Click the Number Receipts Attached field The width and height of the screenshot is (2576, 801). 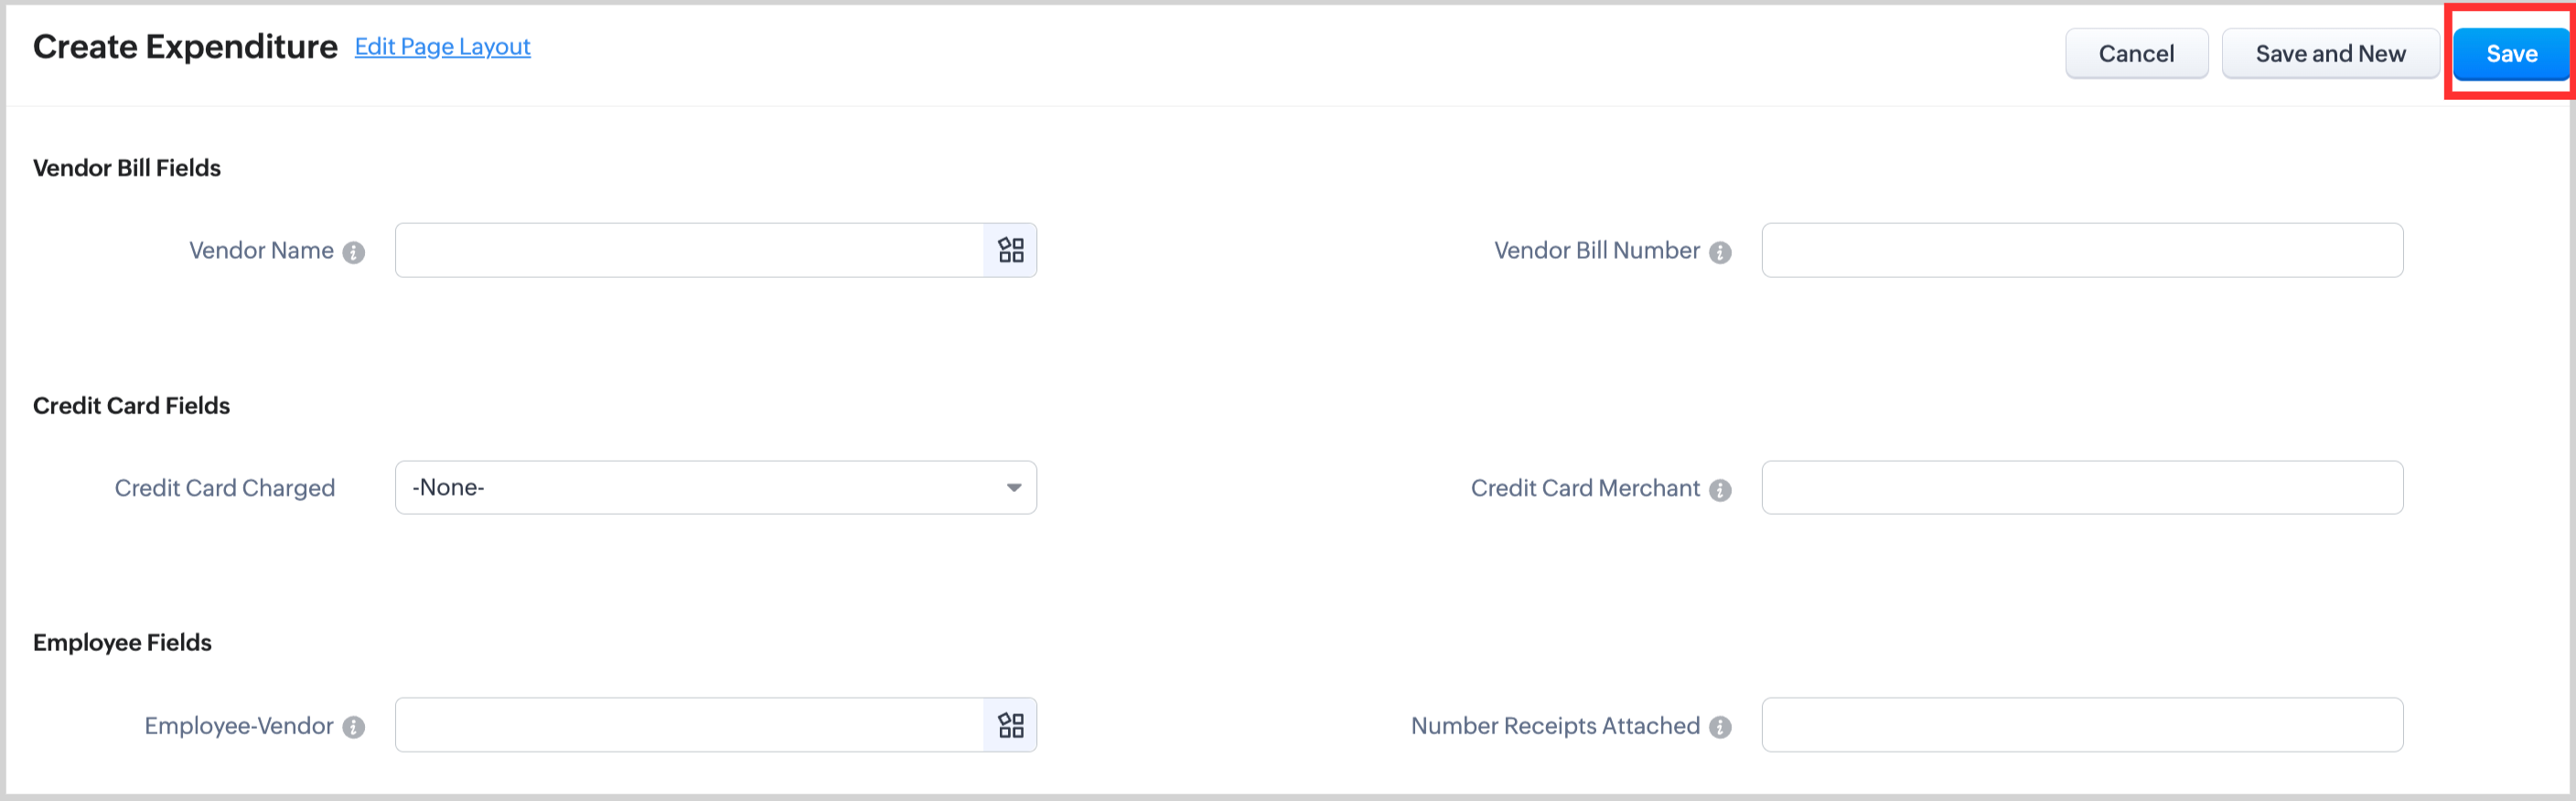coord(2082,725)
